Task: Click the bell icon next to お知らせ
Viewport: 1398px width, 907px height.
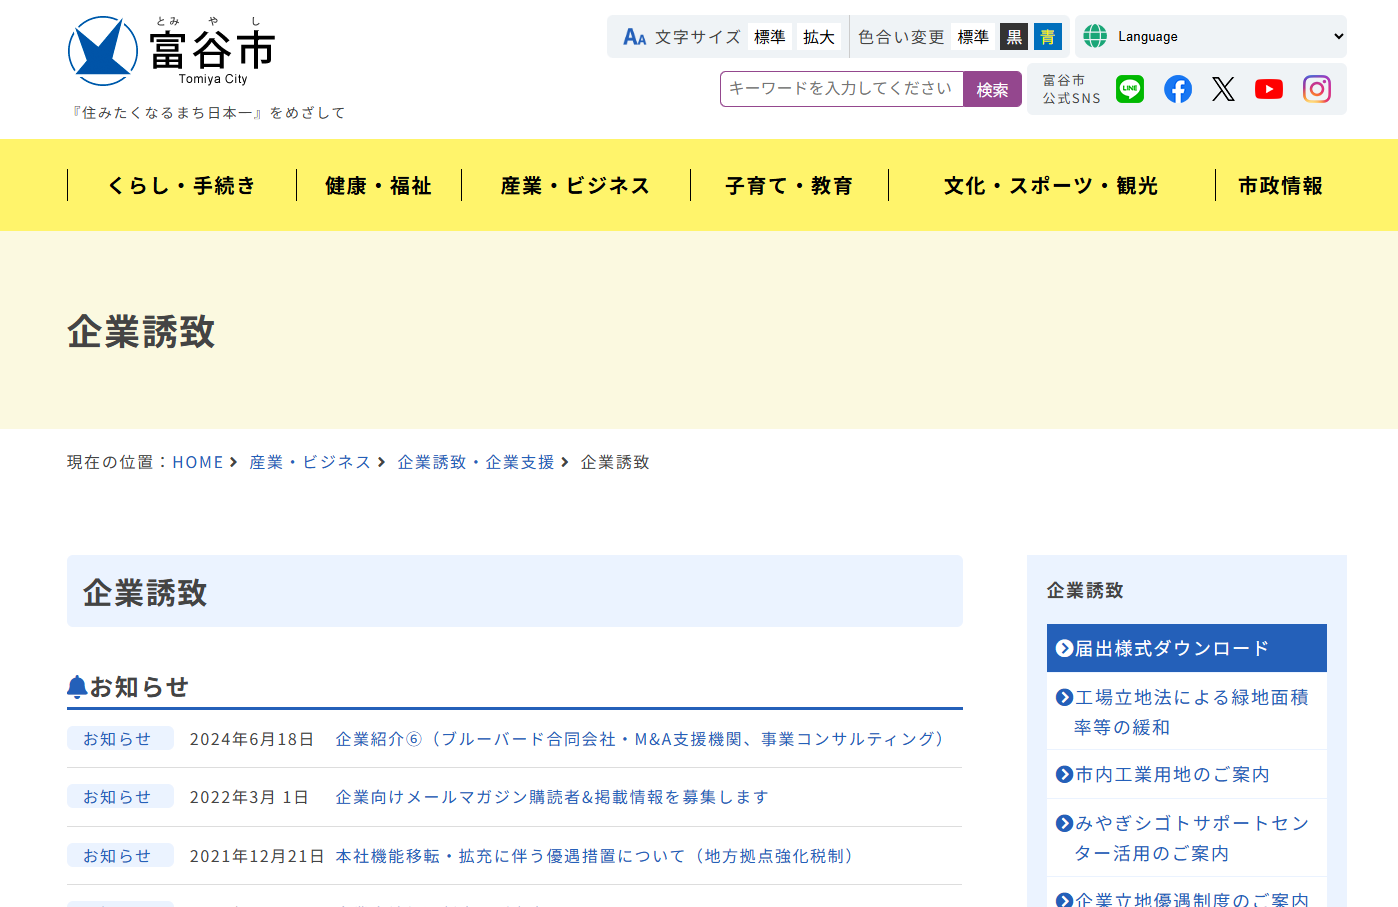Action: point(77,687)
